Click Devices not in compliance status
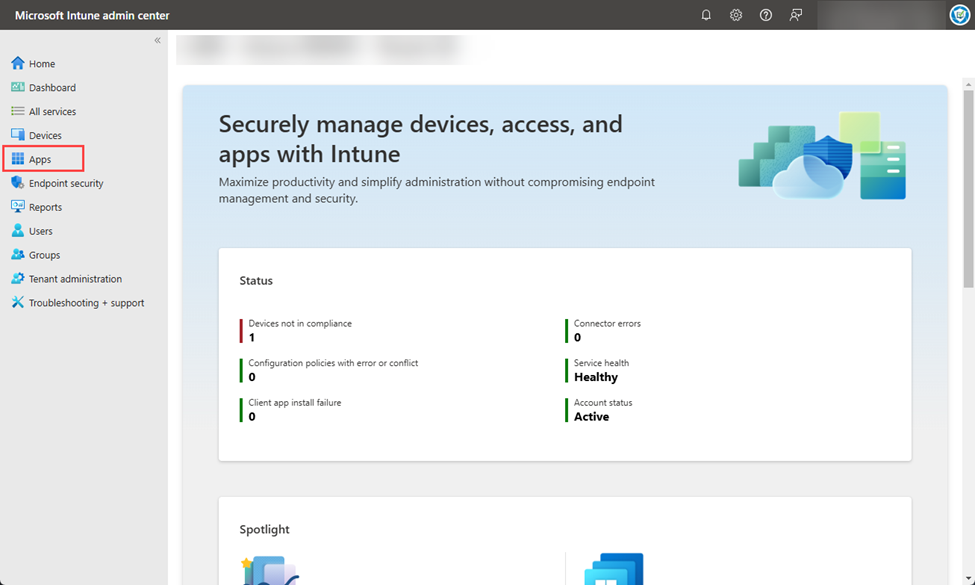 point(299,330)
